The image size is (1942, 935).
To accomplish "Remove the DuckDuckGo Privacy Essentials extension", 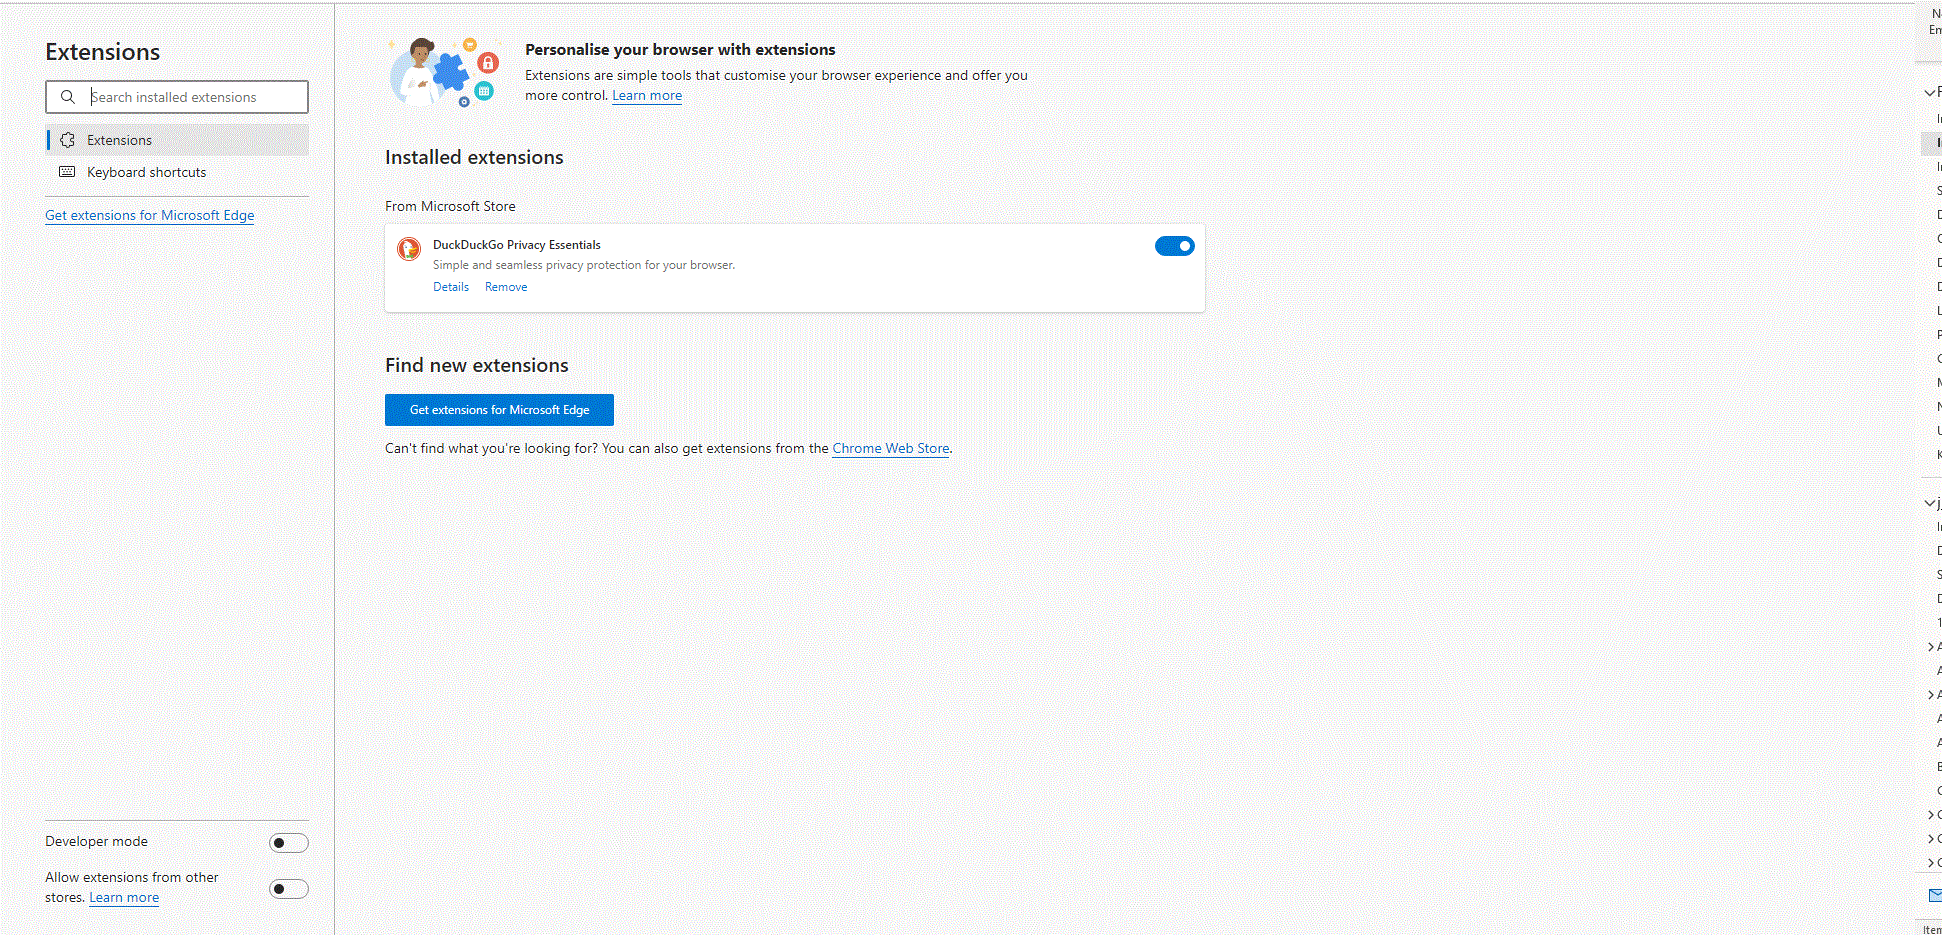I will point(506,287).
